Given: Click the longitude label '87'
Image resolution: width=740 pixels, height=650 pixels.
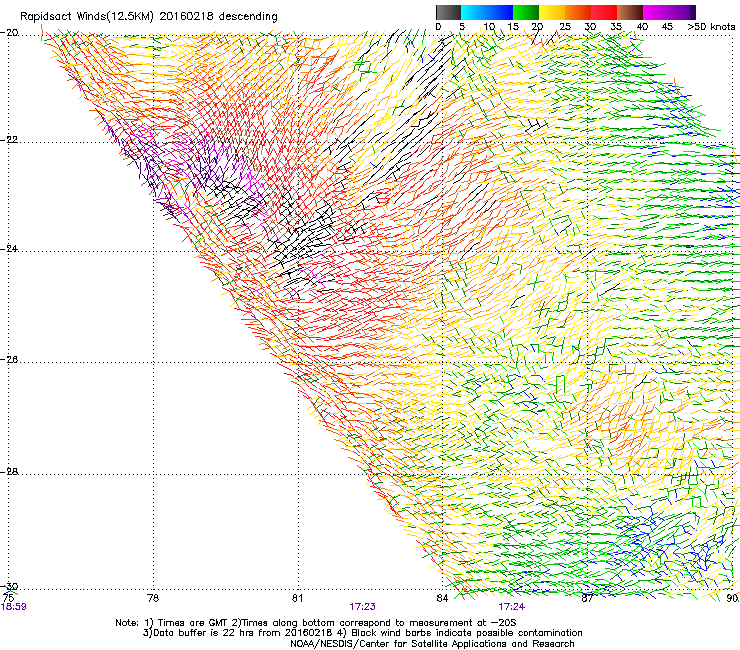Looking at the screenshot, I should click(x=587, y=598).
